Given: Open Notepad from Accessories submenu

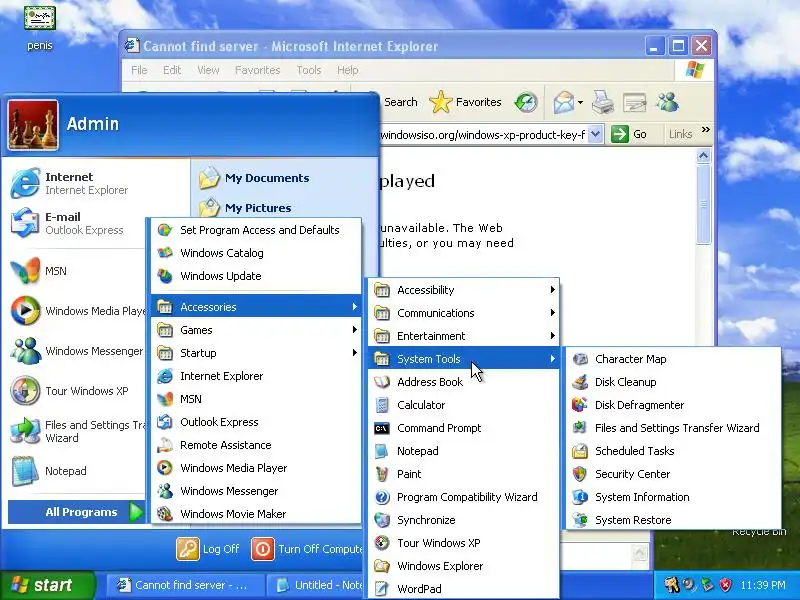Looking at the screenshot, I should (x=463, y=451).
